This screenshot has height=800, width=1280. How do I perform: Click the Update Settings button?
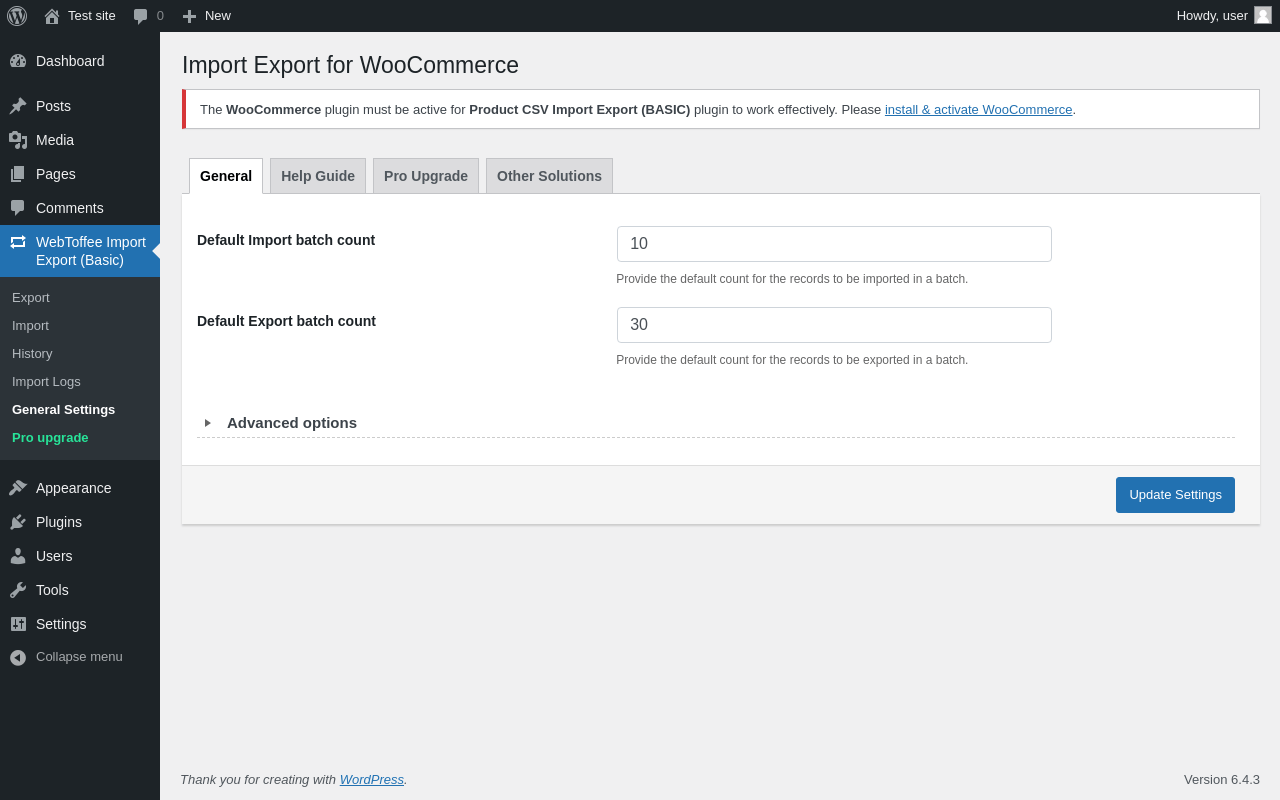click(1175, 495)
